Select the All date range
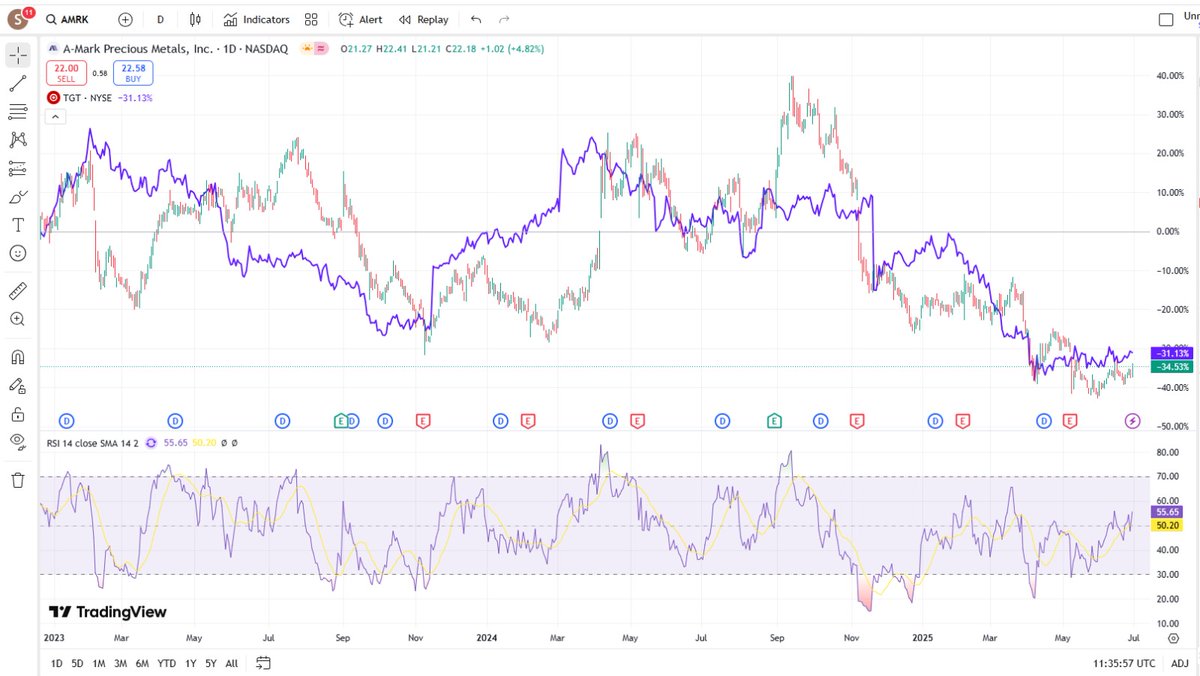Image resolution: width=1200 pixels, height=676 pixels. coord(232,663)
